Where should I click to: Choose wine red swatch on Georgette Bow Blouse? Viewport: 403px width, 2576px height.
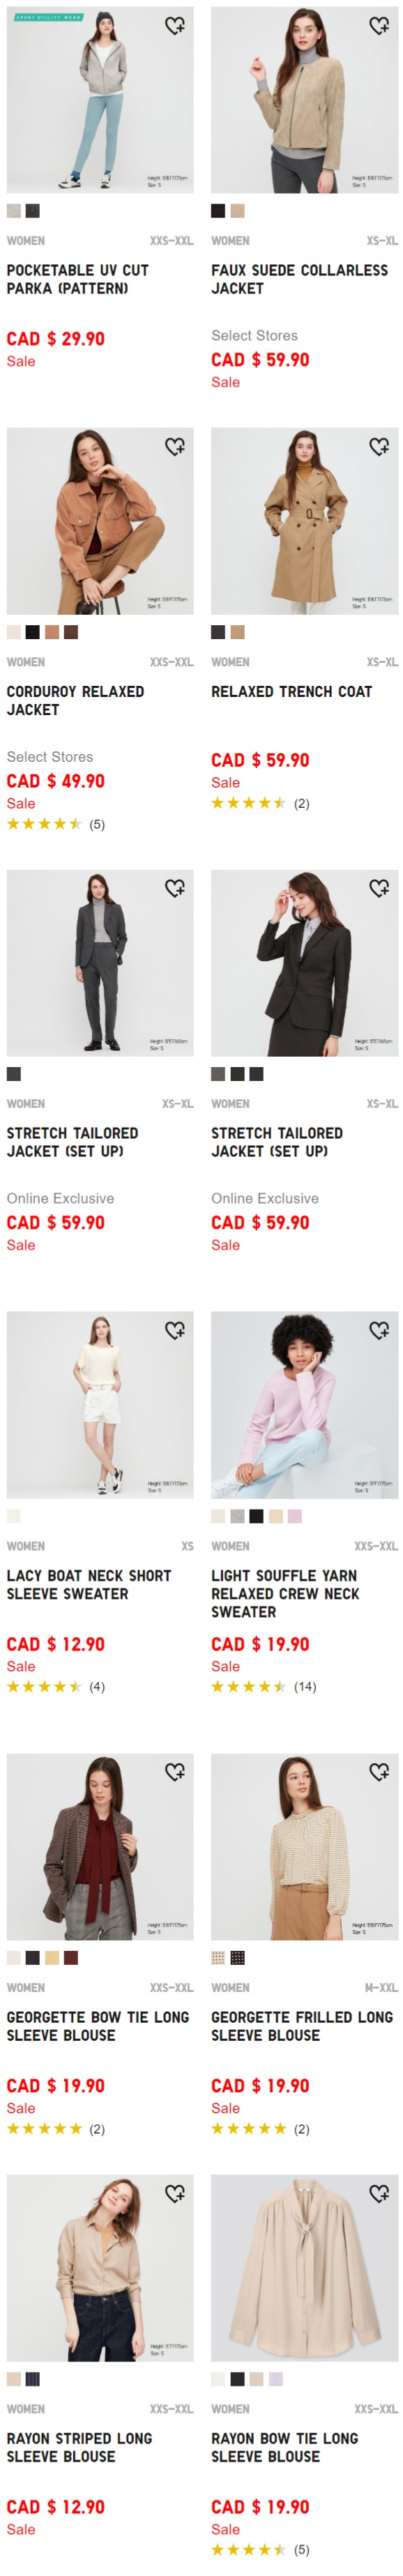71,1958
